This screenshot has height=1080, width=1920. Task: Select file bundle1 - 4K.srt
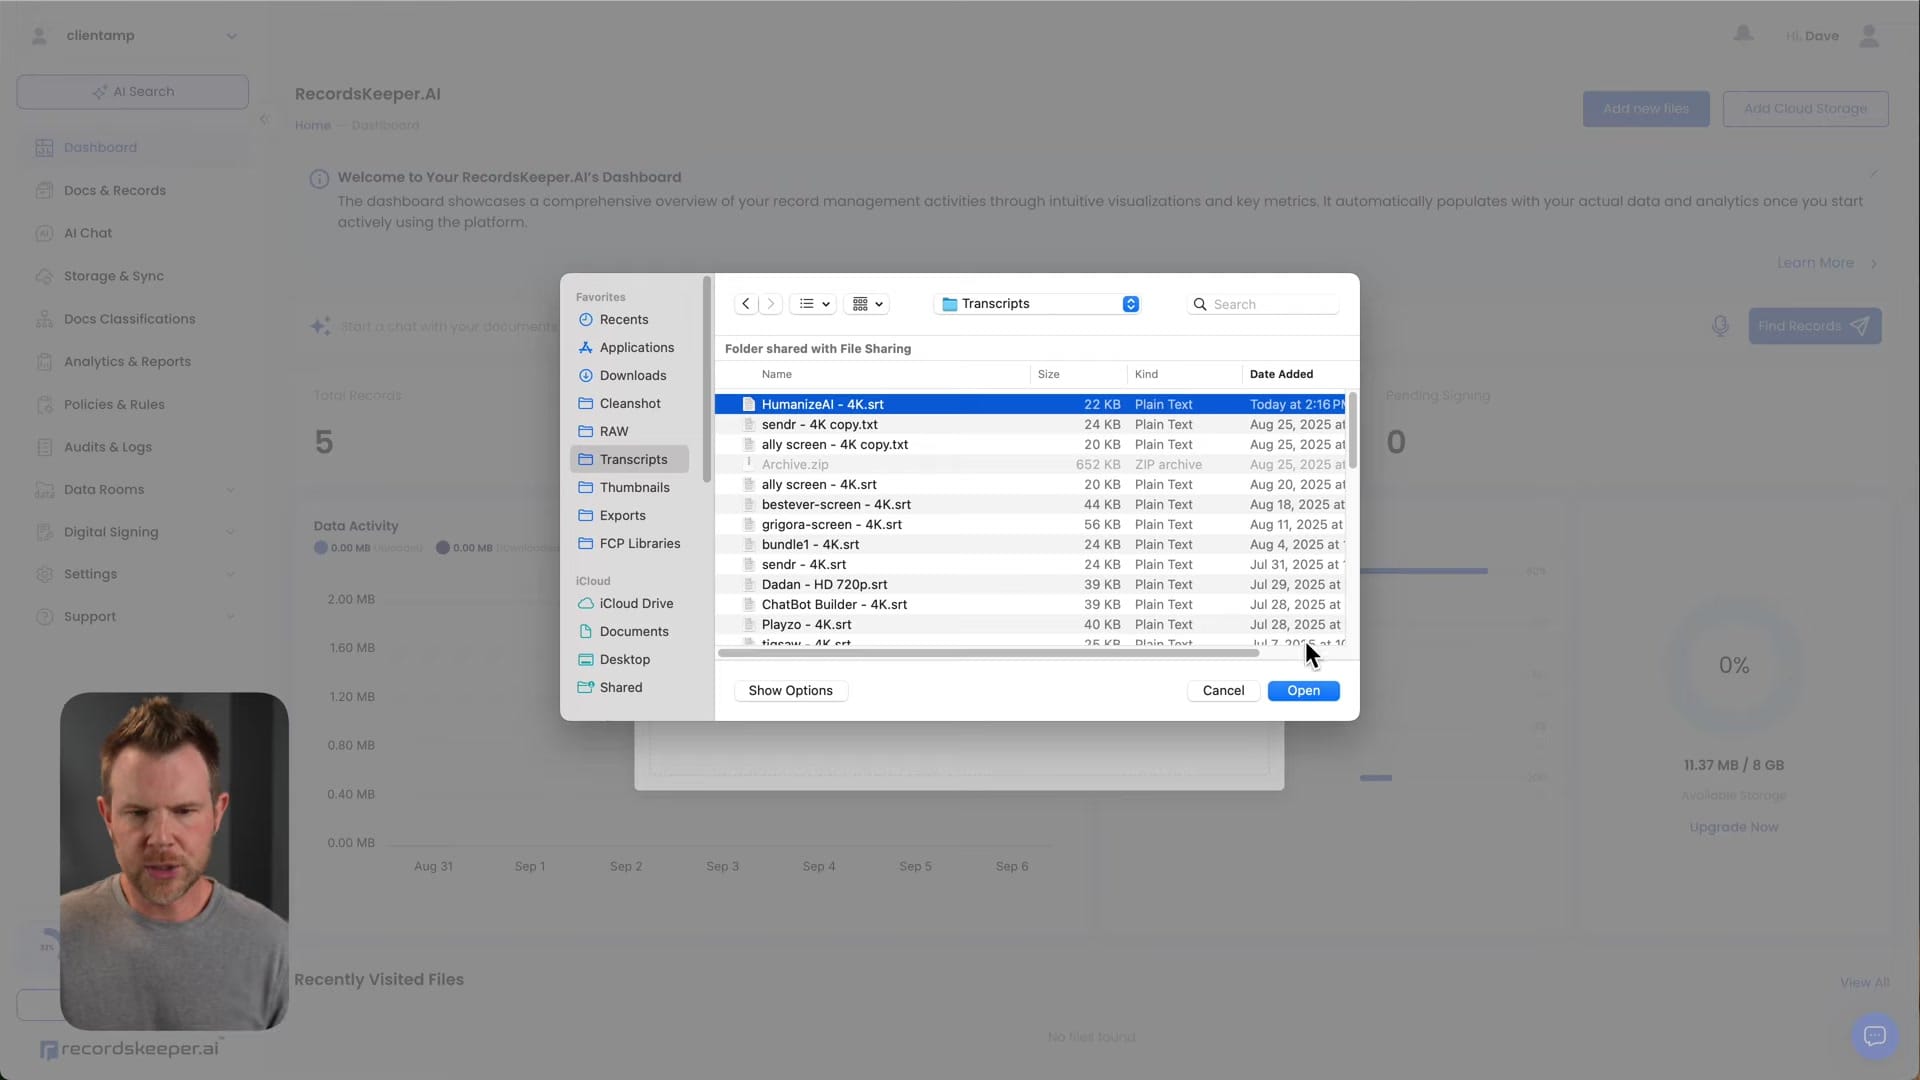[1030, 545]
